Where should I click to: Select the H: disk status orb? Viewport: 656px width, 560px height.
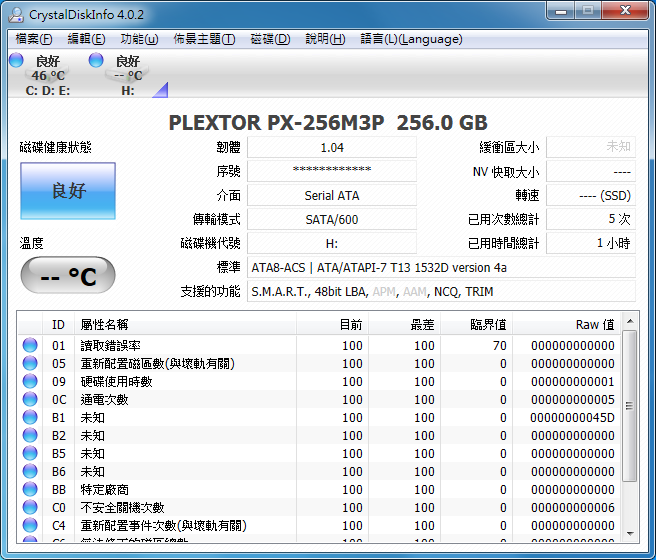point(96,61)
